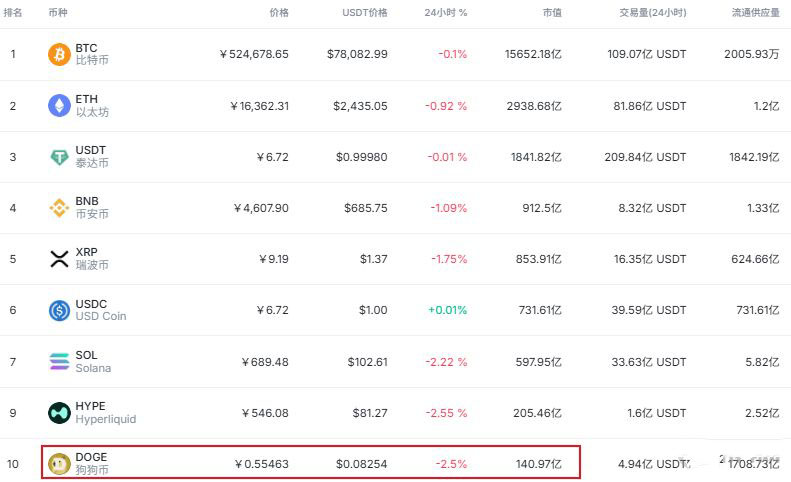Click the Hyperliquid HYPE coin icon
The image size is (791, 482).
tap(59, 413)
